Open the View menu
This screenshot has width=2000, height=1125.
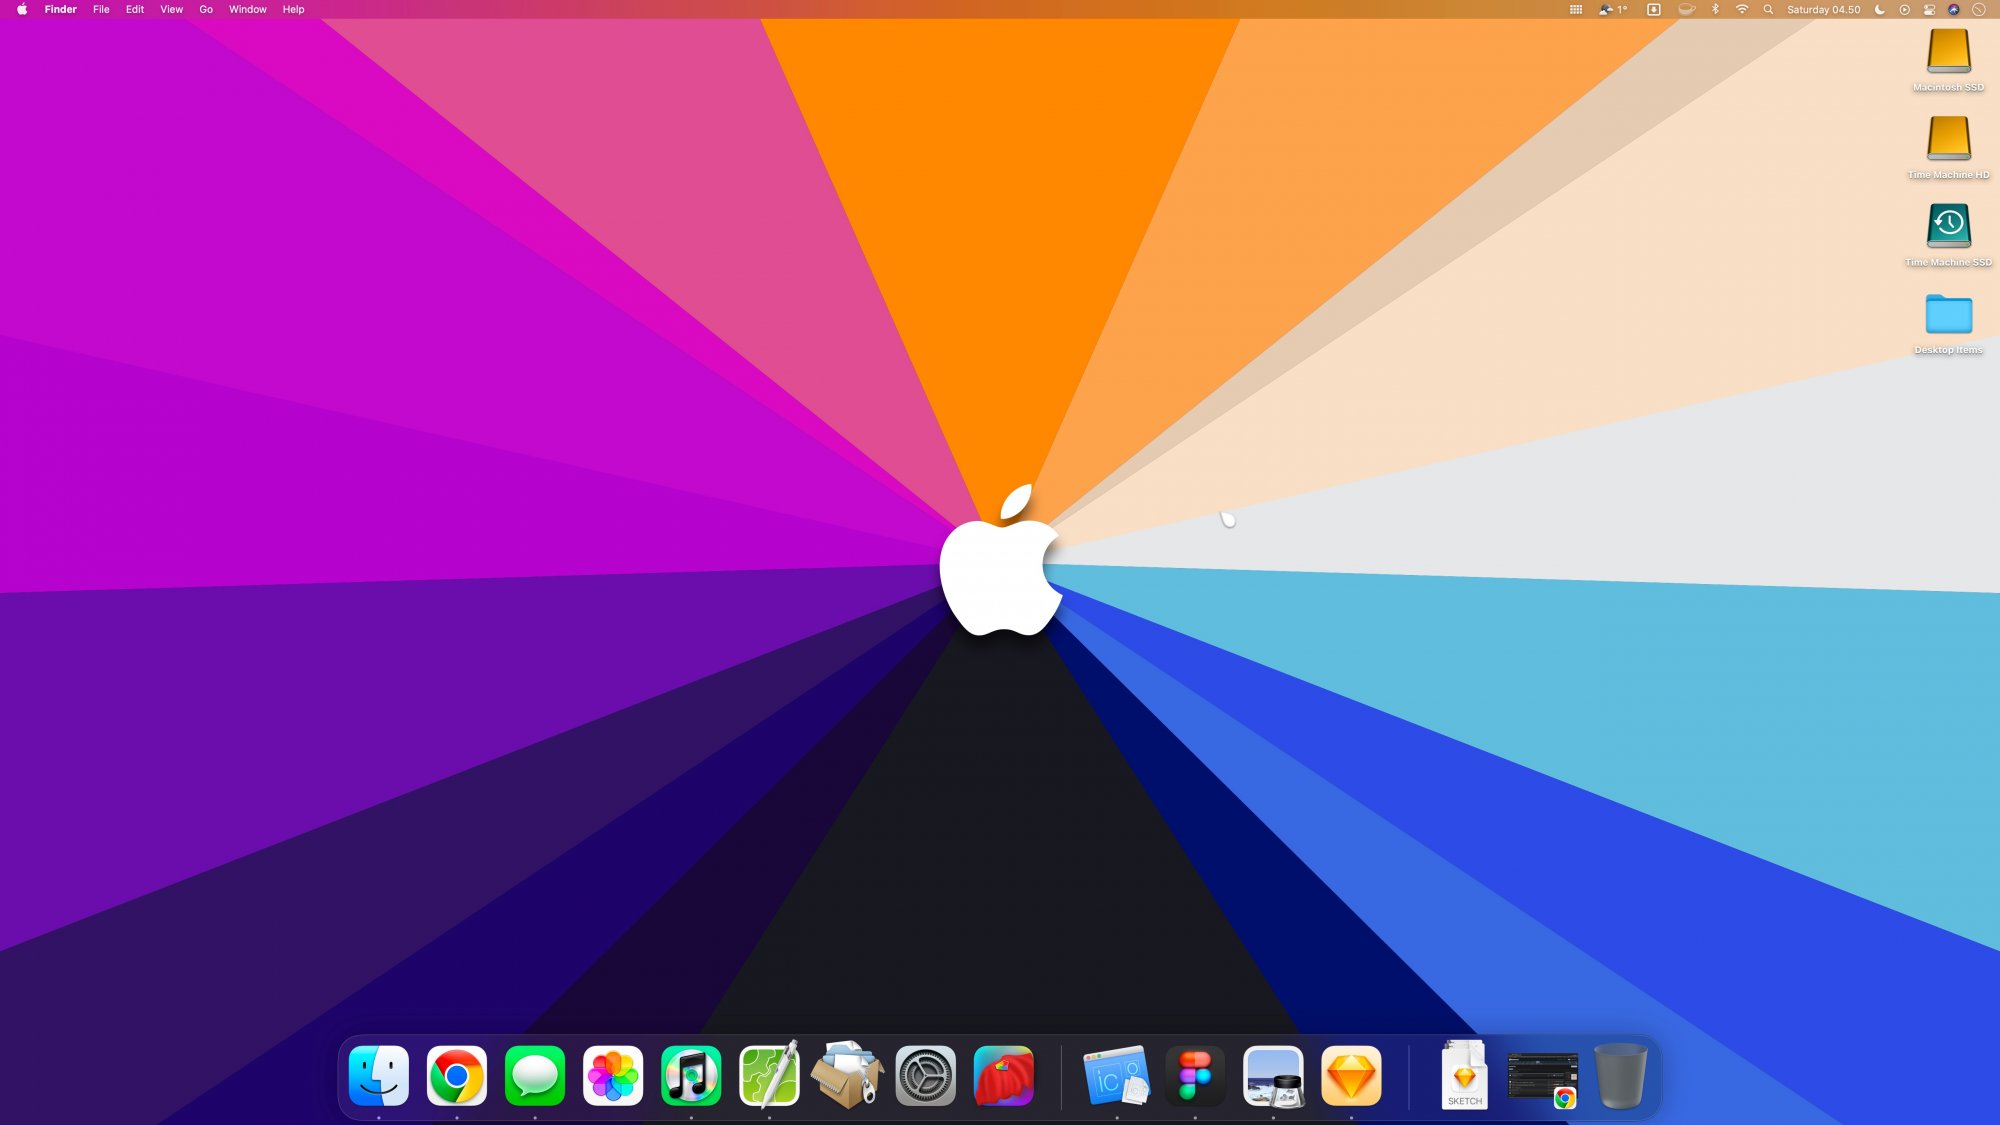171,9
